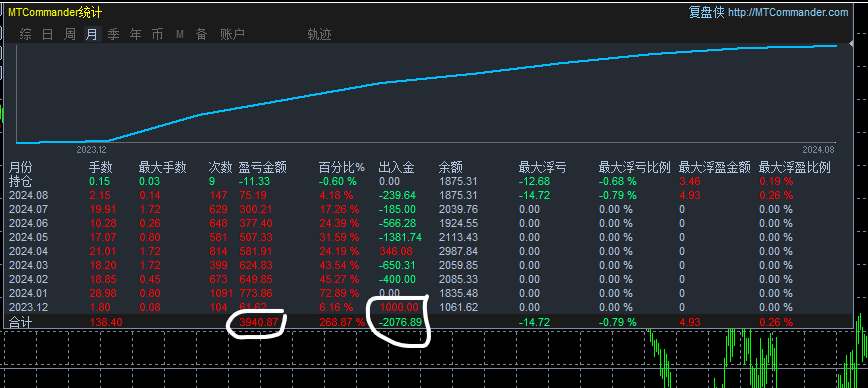
Task: Switch to the 综 summary tab
Action: [x=25, y=34]
